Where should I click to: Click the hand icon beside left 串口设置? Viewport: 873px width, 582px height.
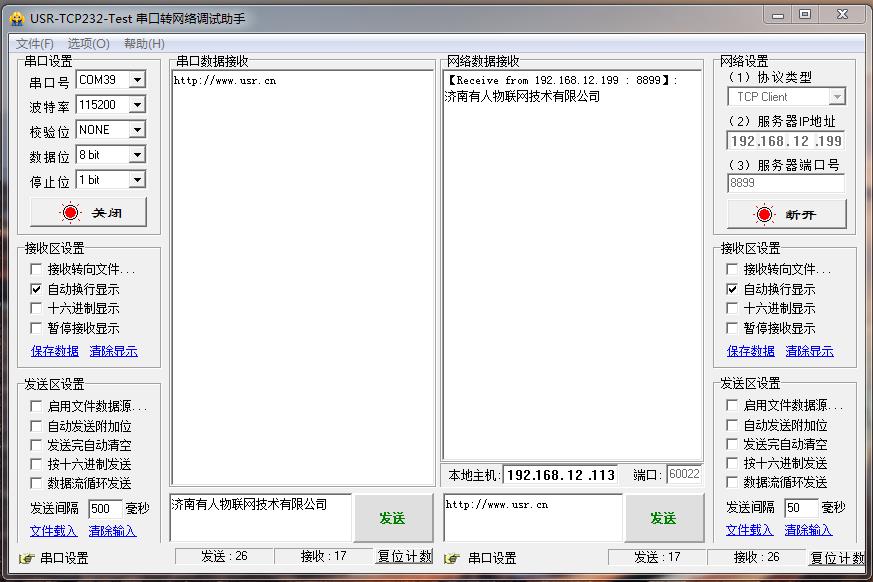click(x=26, y=559)
